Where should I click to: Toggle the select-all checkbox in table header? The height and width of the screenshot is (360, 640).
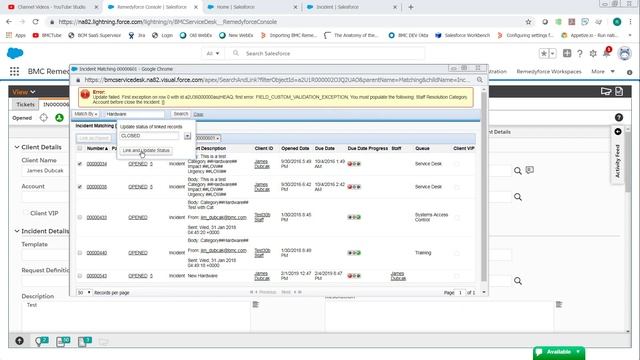pos(80,148)
